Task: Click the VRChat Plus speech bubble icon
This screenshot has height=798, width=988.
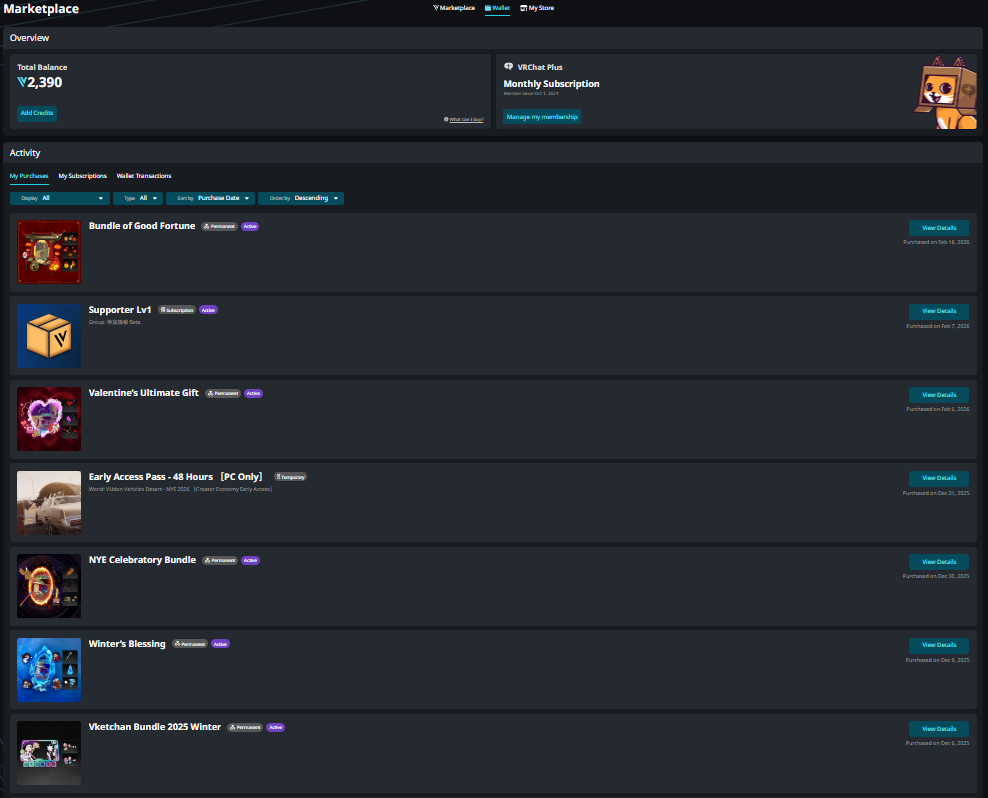Action: pos(509,67)
